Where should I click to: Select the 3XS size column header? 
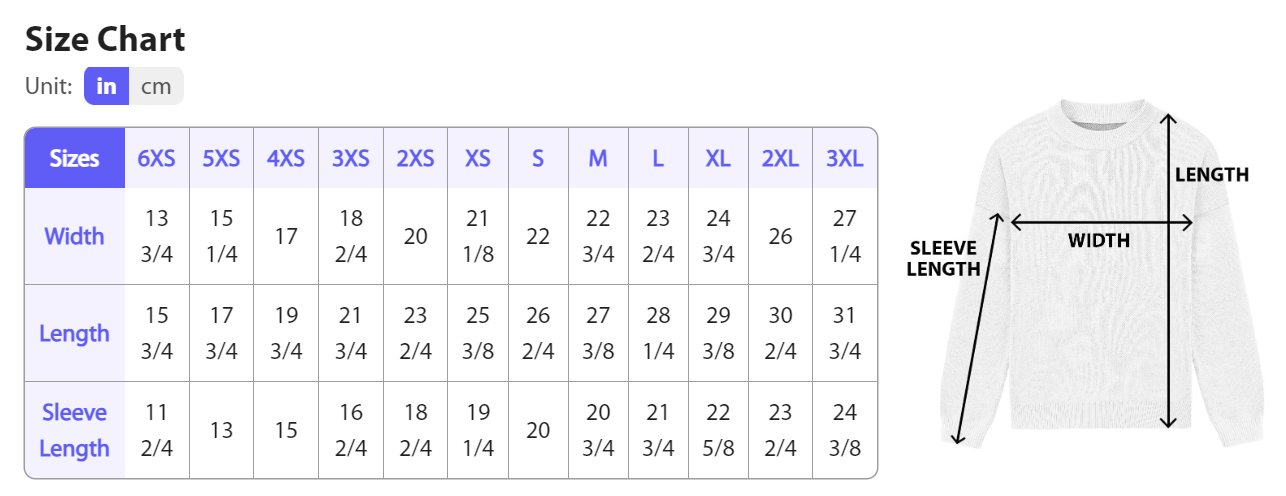pos(351,158)
